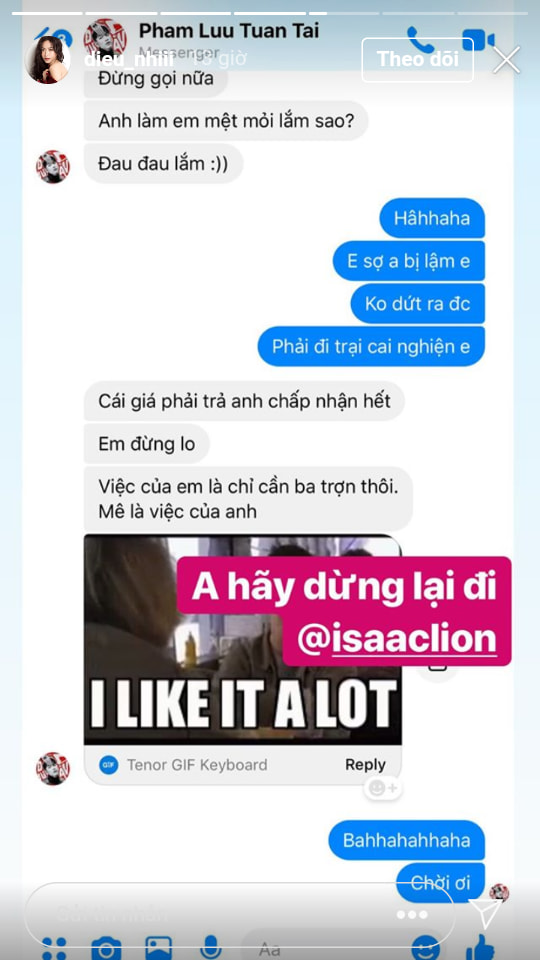Open the emoji smiley picker
The width and height of the screenshot is (540, 960).
pos(426,948)
